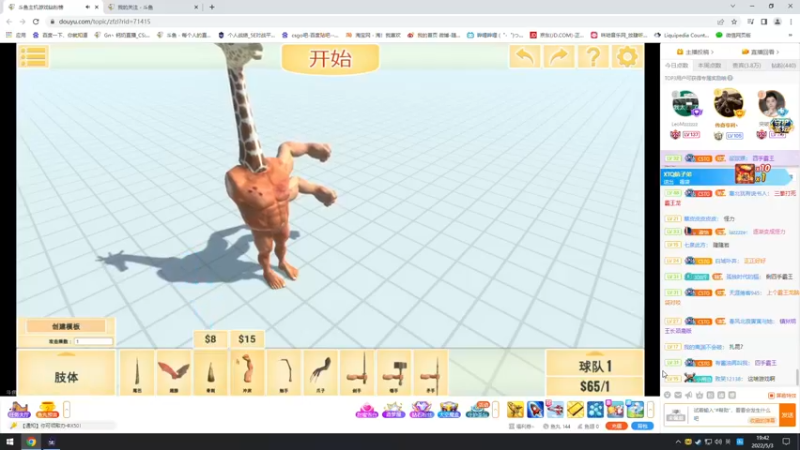
Task: Click the emoji icon in chat toolbar
Action: [x=667, y=395]
